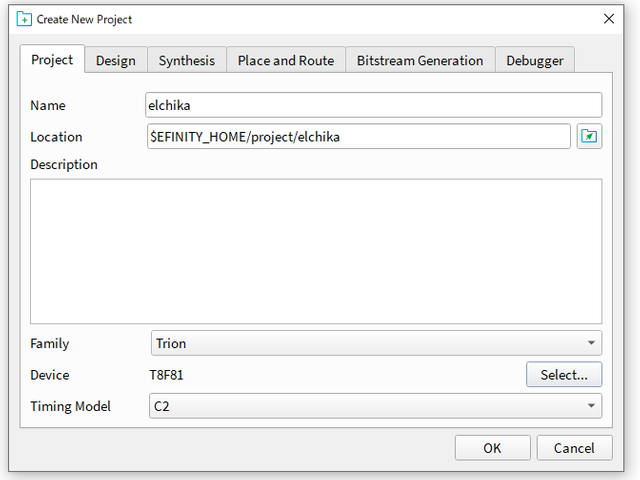Click into the Name field containing elchika
The width and height of the screenshot is (640, 480).
373,105
